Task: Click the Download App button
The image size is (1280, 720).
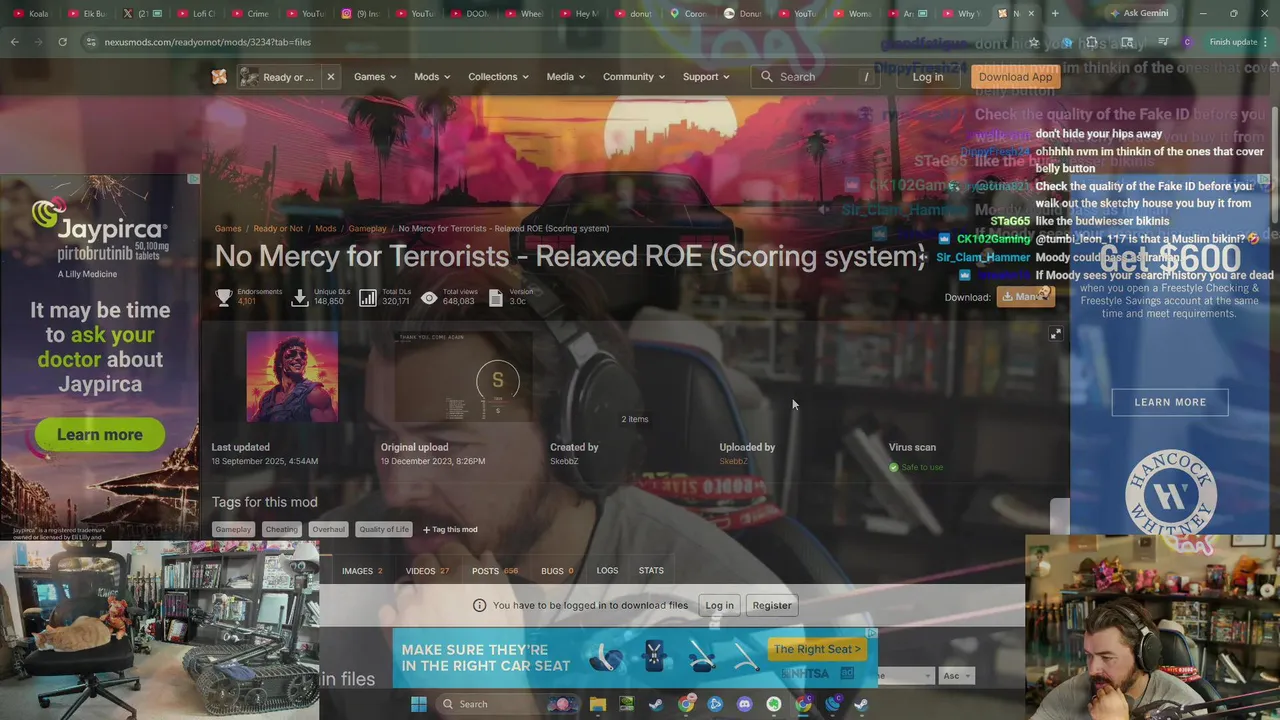Action: 1015,77
